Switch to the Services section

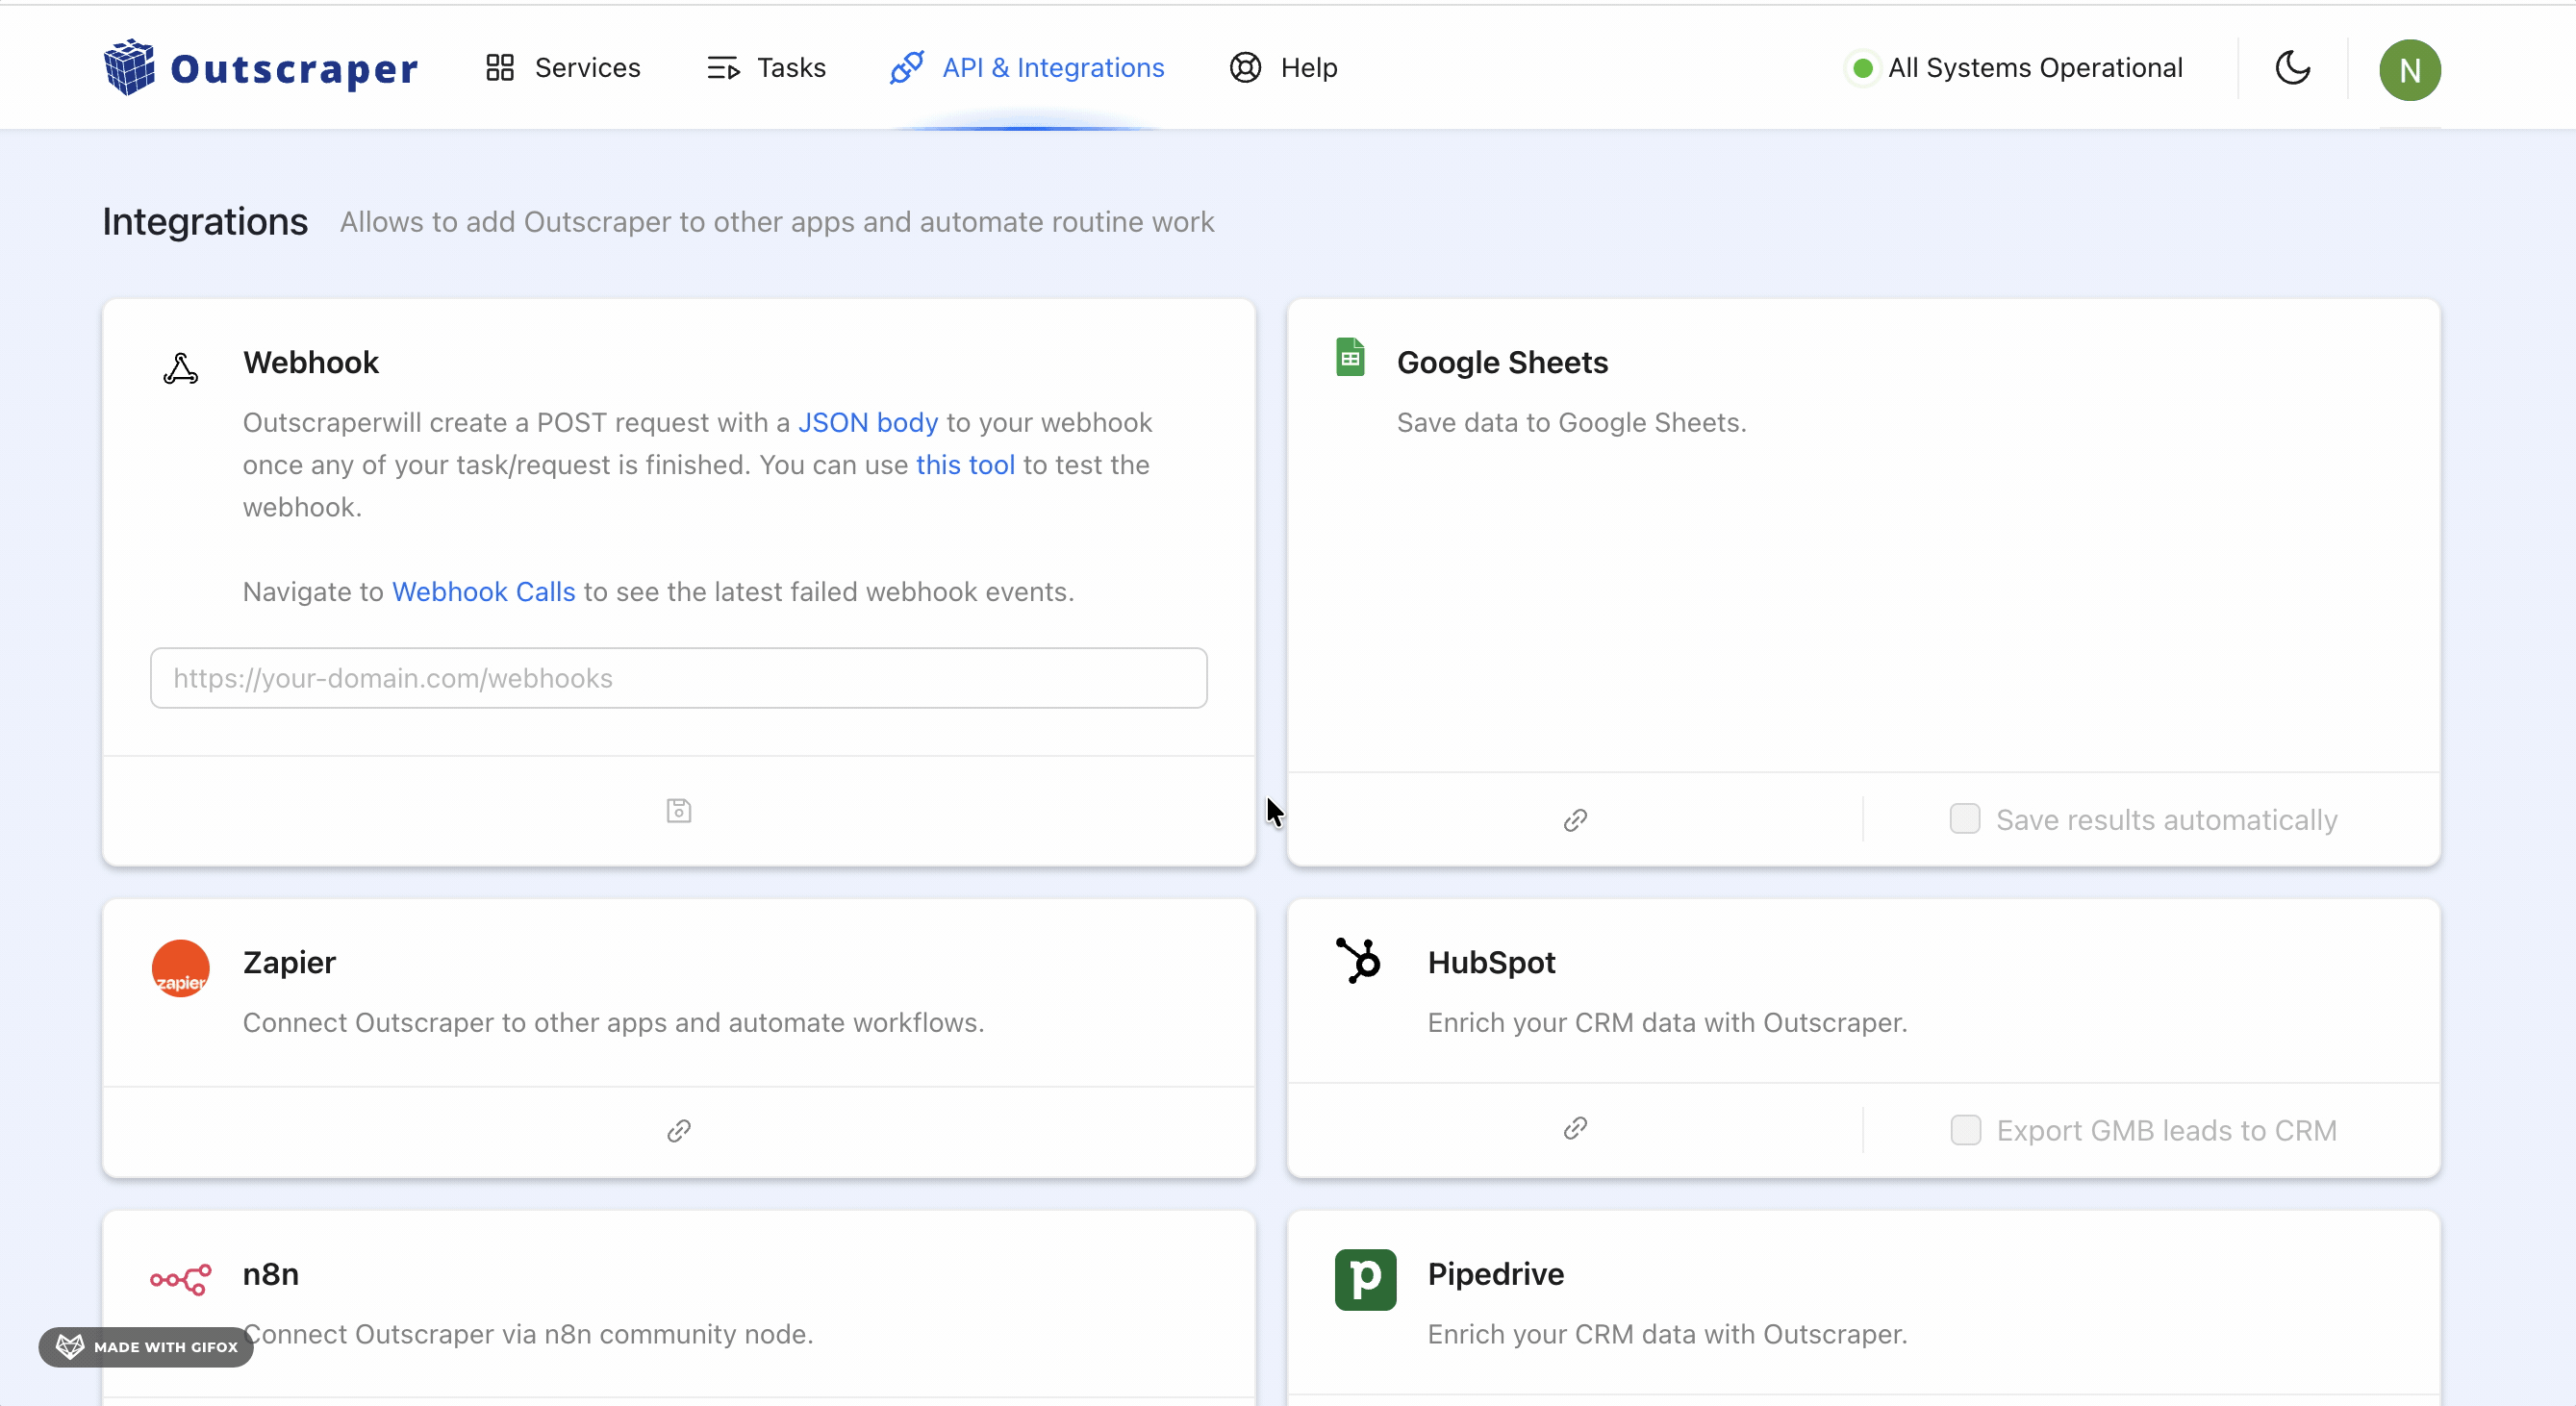(x=586, y=67)
